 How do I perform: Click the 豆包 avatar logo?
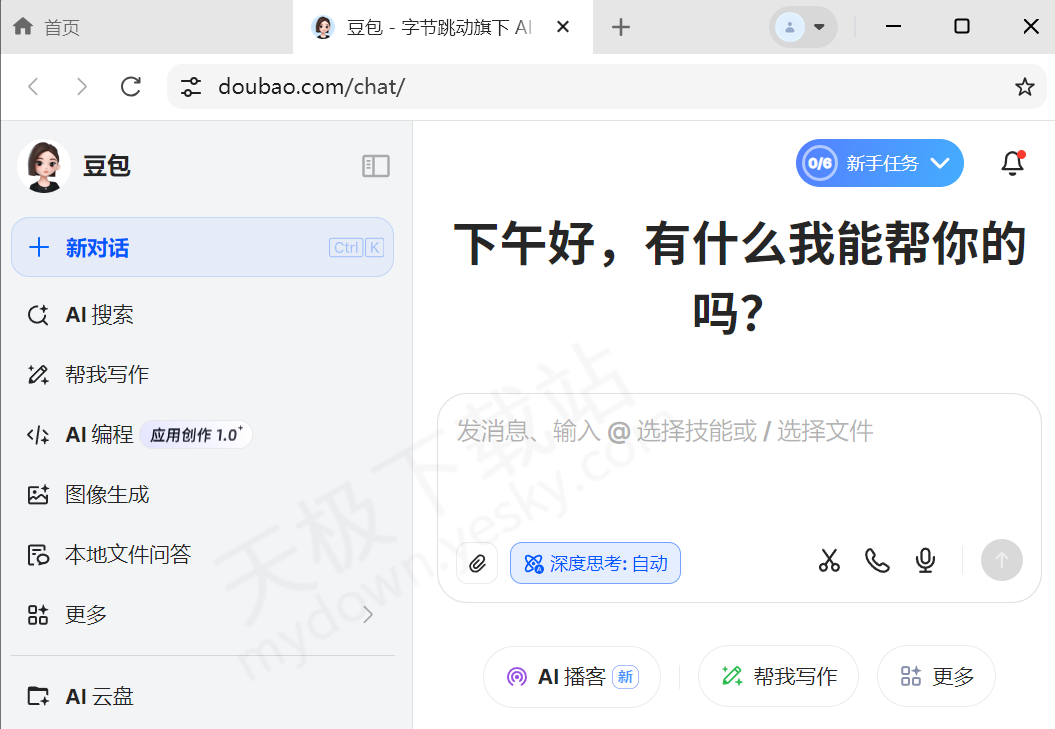tap(44, 166)
